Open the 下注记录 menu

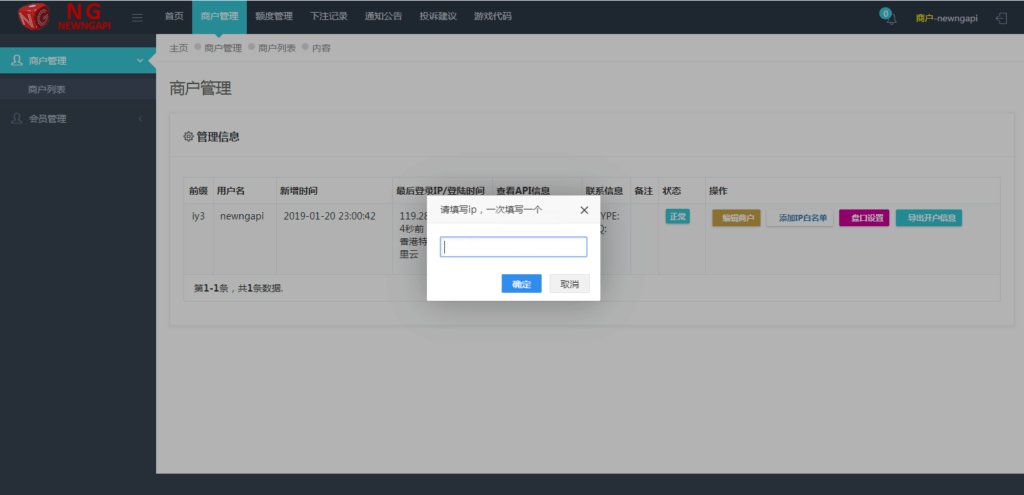coord(329,17)
